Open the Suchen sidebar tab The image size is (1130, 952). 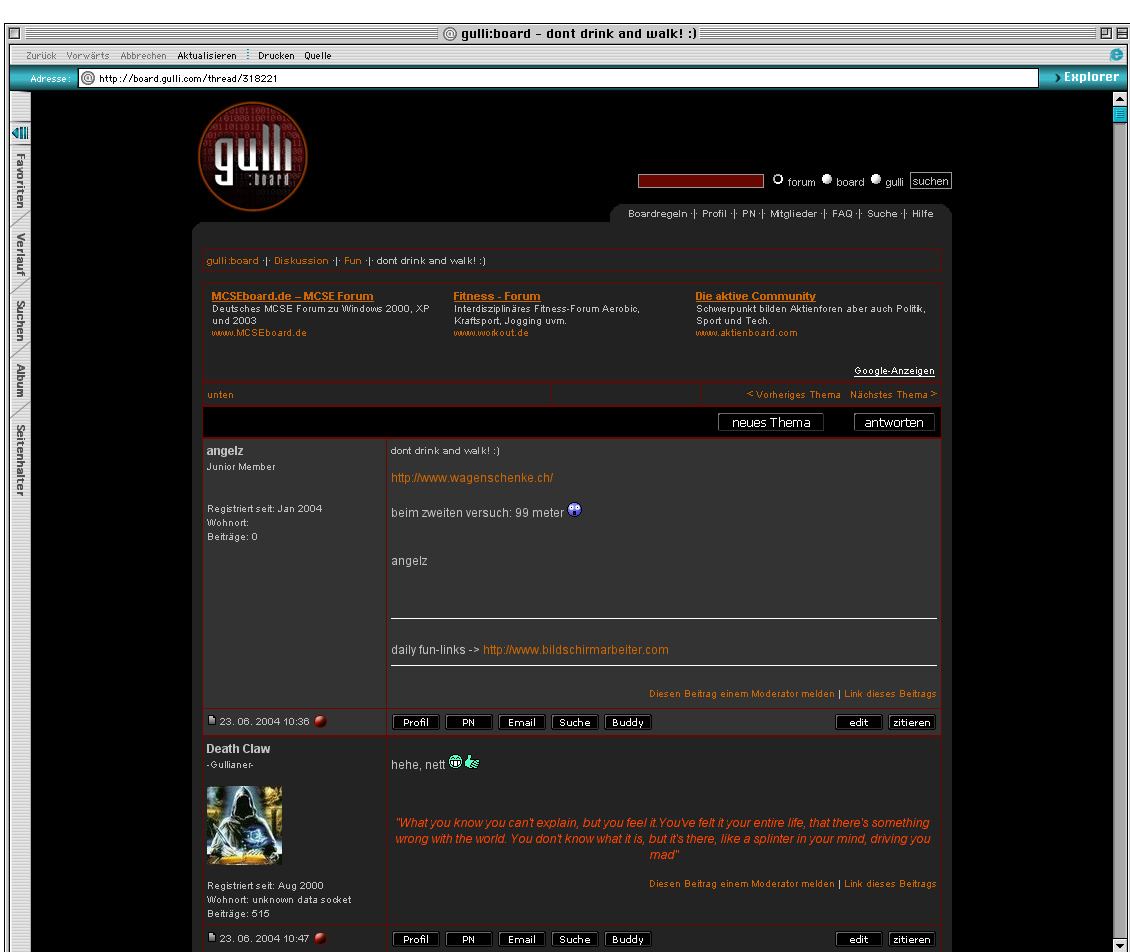pyautogui.click(x=20, y=321)
